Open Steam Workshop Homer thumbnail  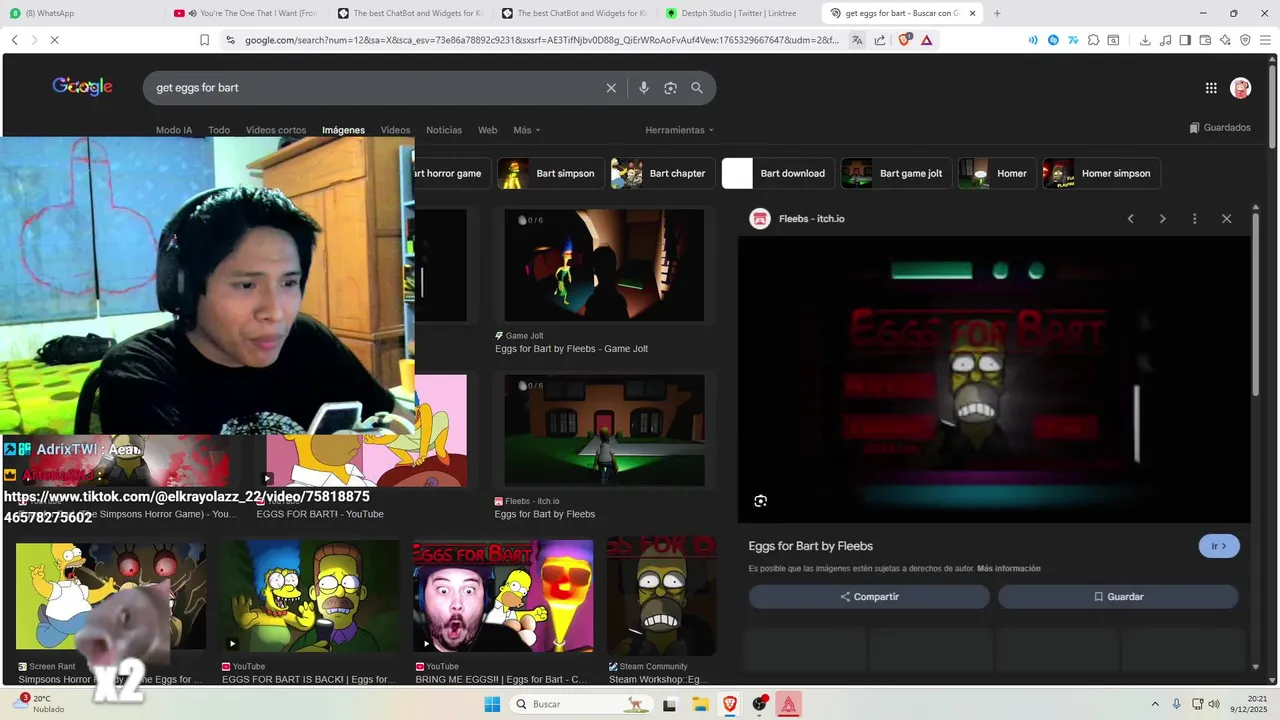[661, 598]
